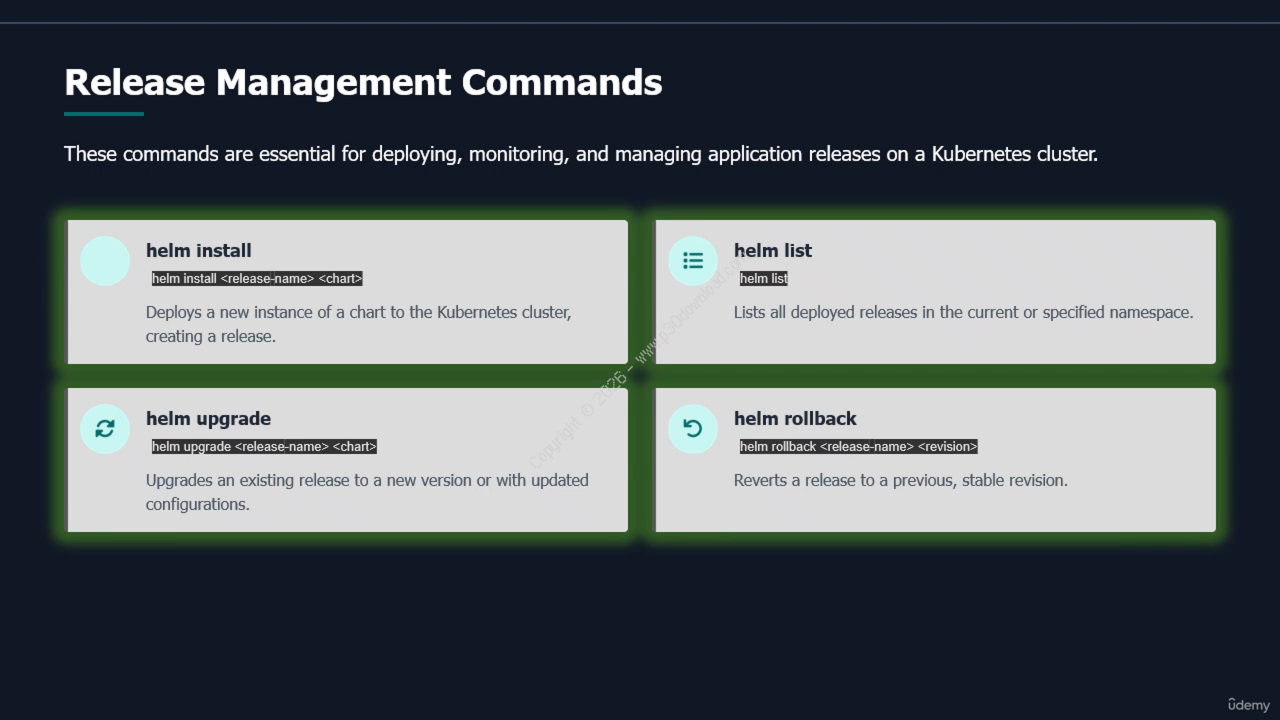
Task: Select the "helm list" card heading
Action: pyautogui.click(x=772, y=251)
